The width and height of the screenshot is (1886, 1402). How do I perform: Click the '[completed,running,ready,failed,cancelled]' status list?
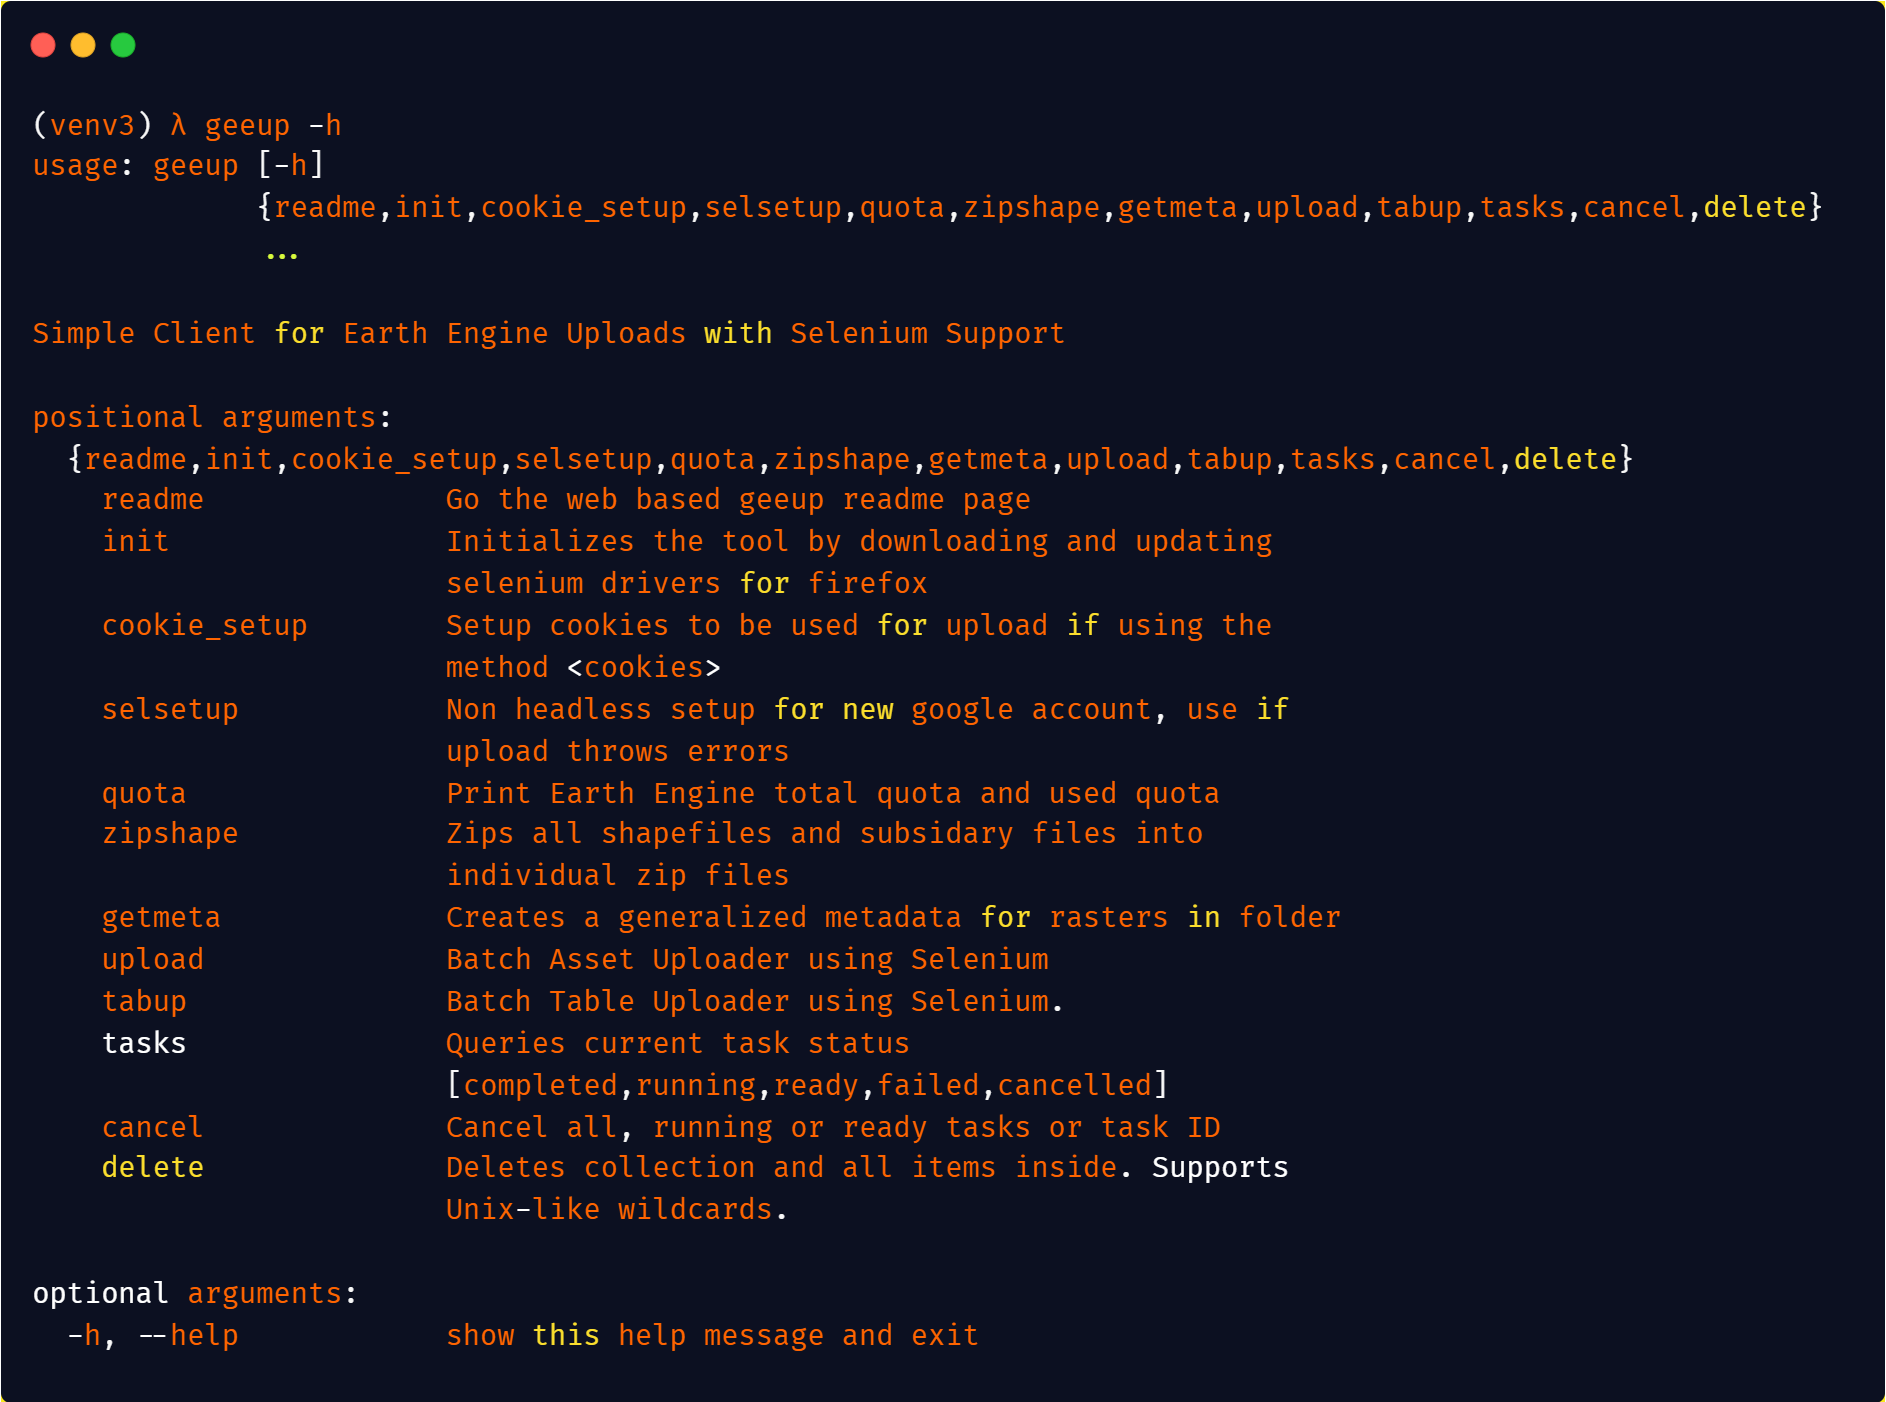point(807,1085)
